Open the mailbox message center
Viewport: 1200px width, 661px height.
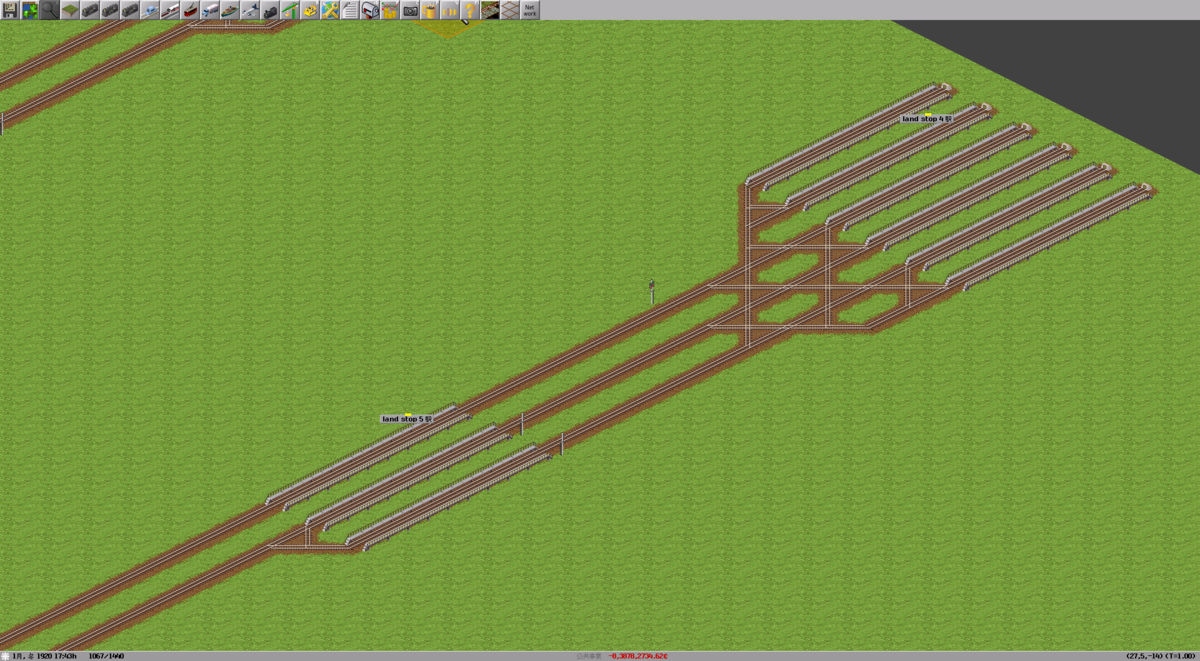tap(370, 10)
